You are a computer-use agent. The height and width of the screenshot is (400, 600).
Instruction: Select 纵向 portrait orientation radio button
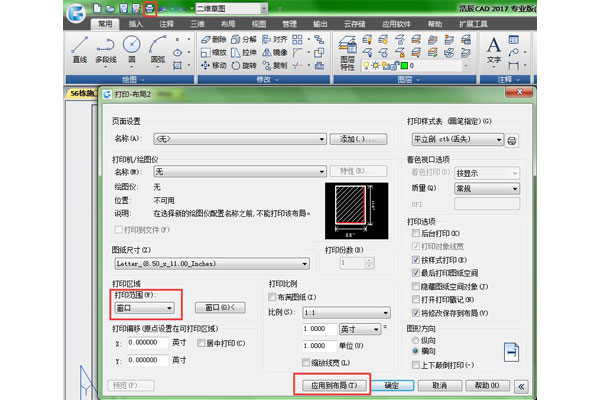pos(413,339)
